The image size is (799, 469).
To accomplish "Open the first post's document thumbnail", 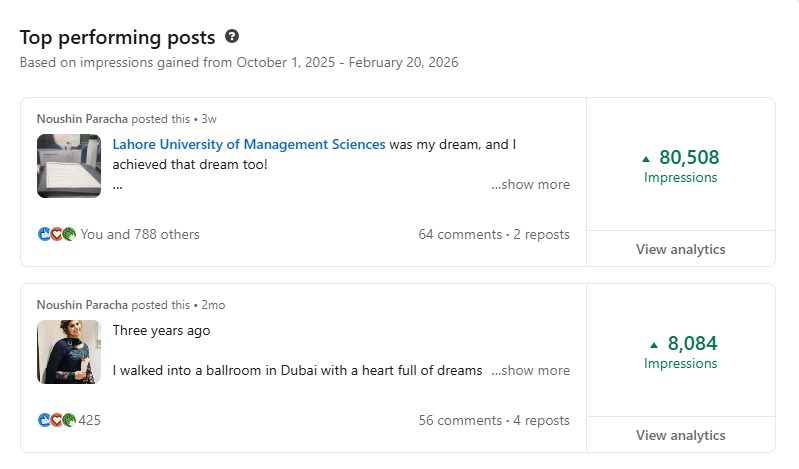I will click(69, 166).
